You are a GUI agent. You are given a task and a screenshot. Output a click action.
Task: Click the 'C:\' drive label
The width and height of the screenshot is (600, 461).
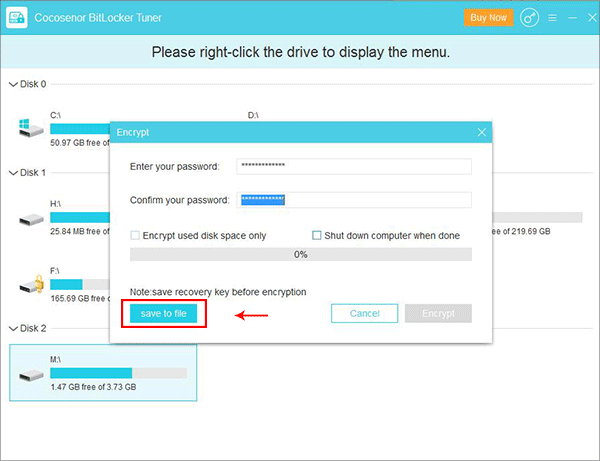click(55, 115)
